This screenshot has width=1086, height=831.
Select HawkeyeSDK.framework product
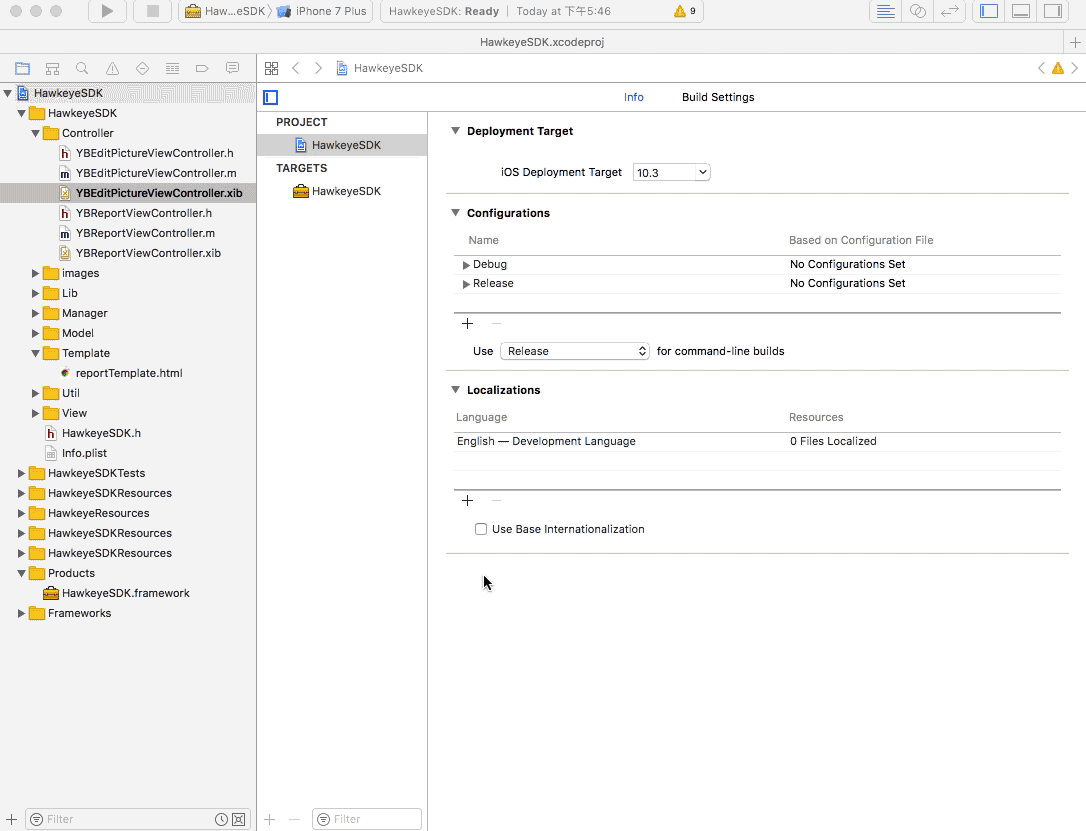(x=125, y=593)
